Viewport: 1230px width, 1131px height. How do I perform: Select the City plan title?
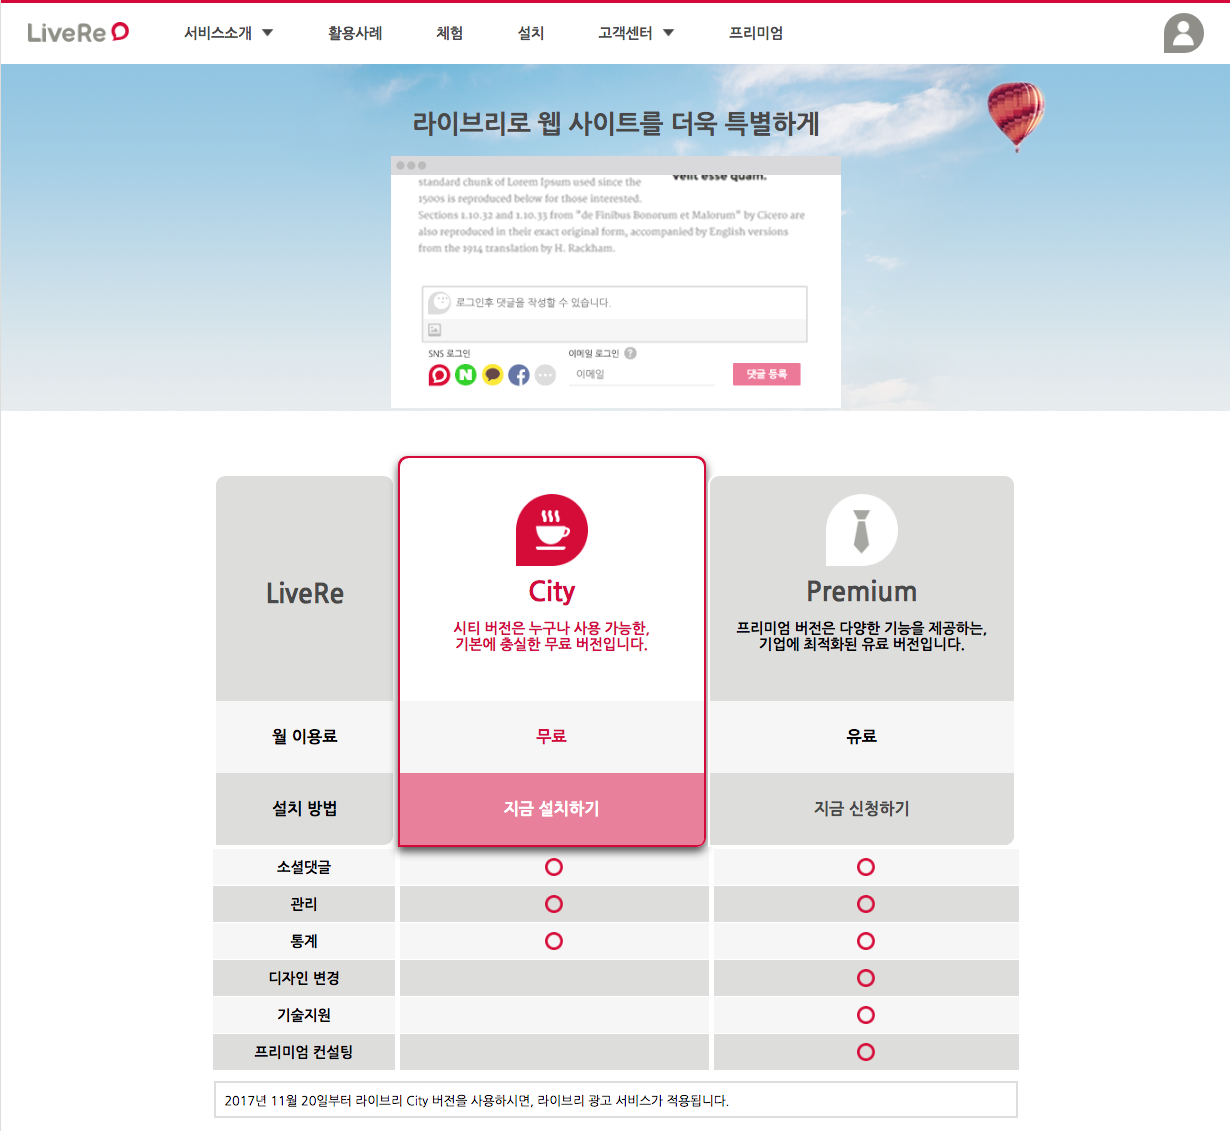coord(552,591)
